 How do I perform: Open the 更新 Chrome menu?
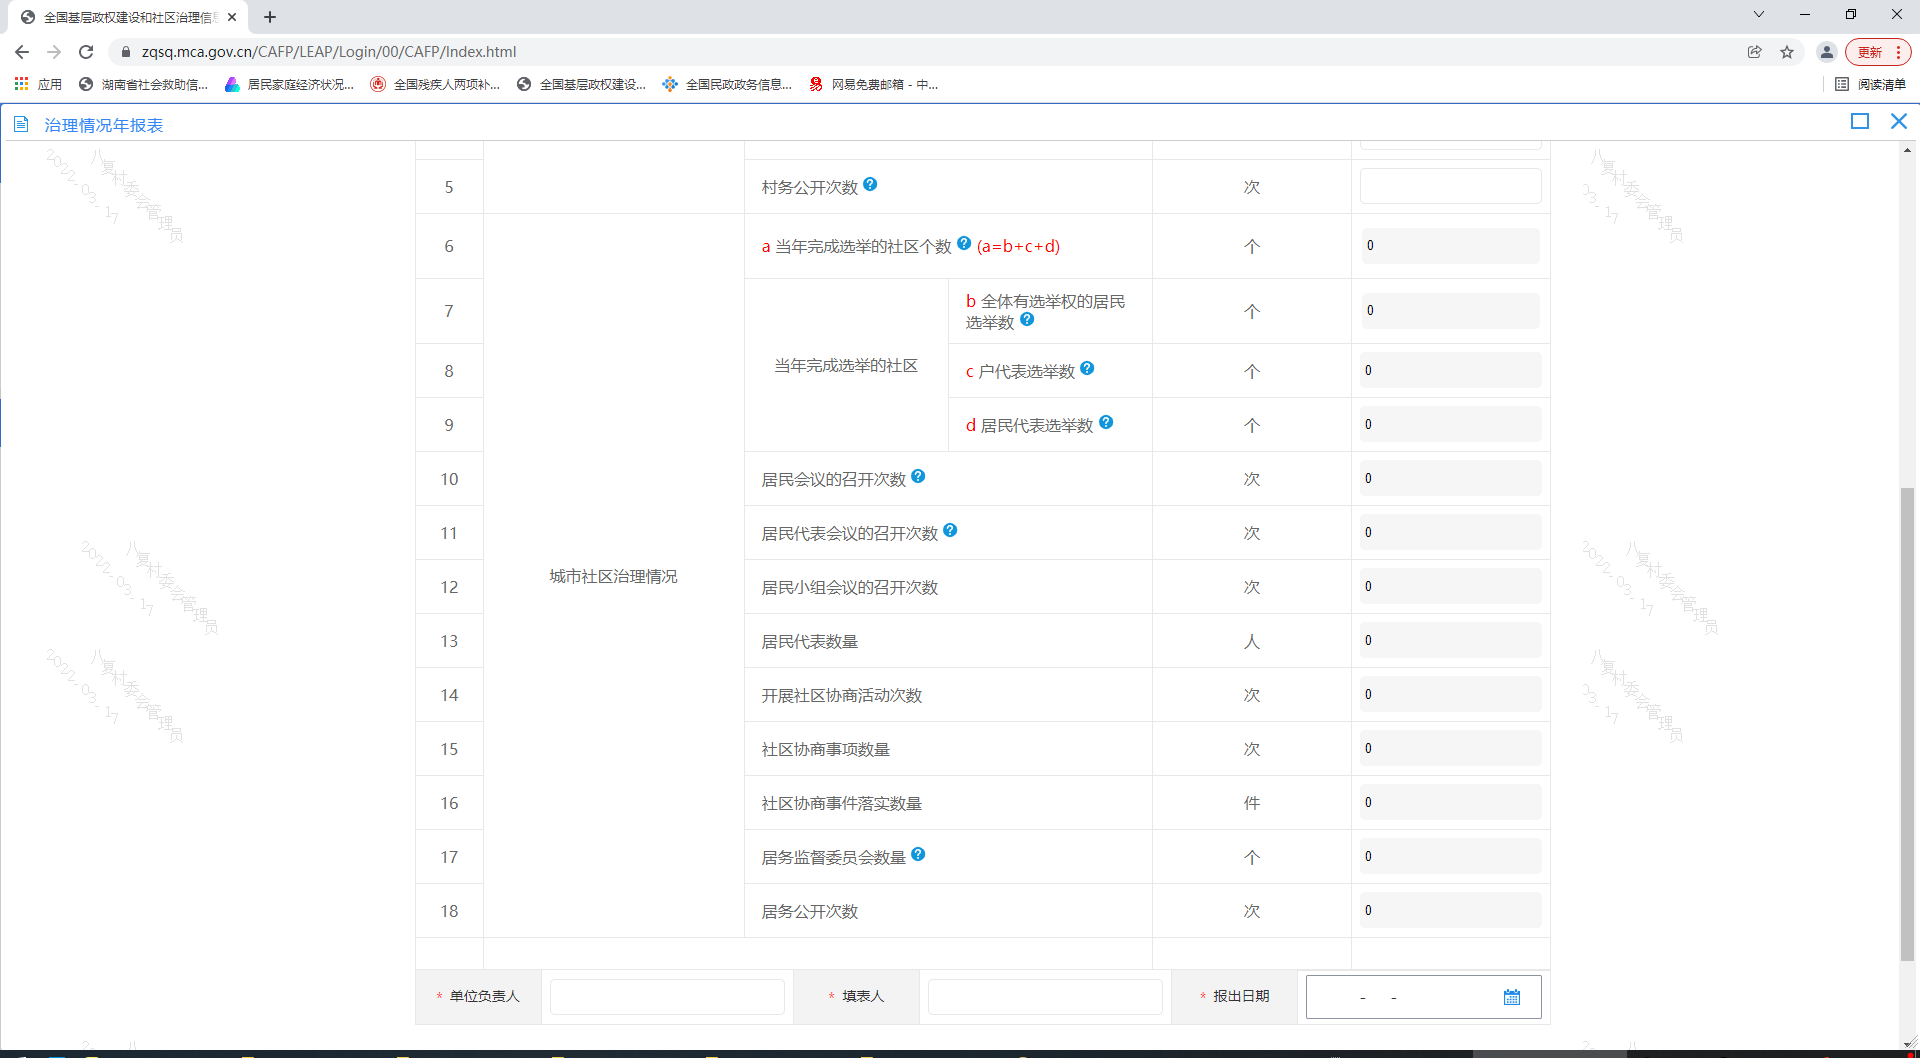point(1877,52)
